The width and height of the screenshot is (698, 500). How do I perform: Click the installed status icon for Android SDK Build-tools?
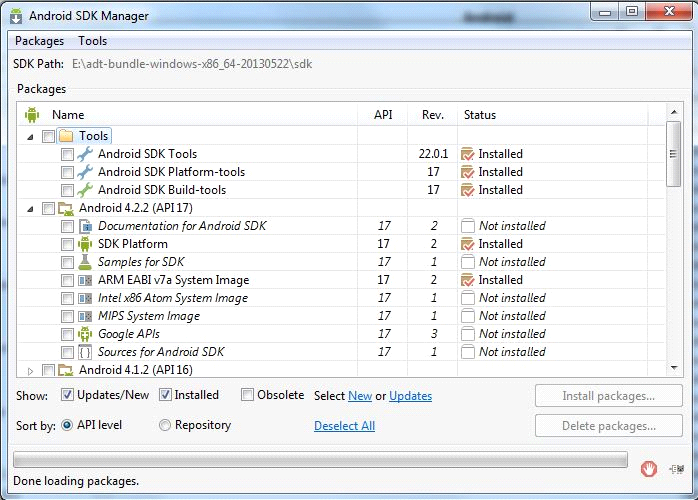click(467, 190)
